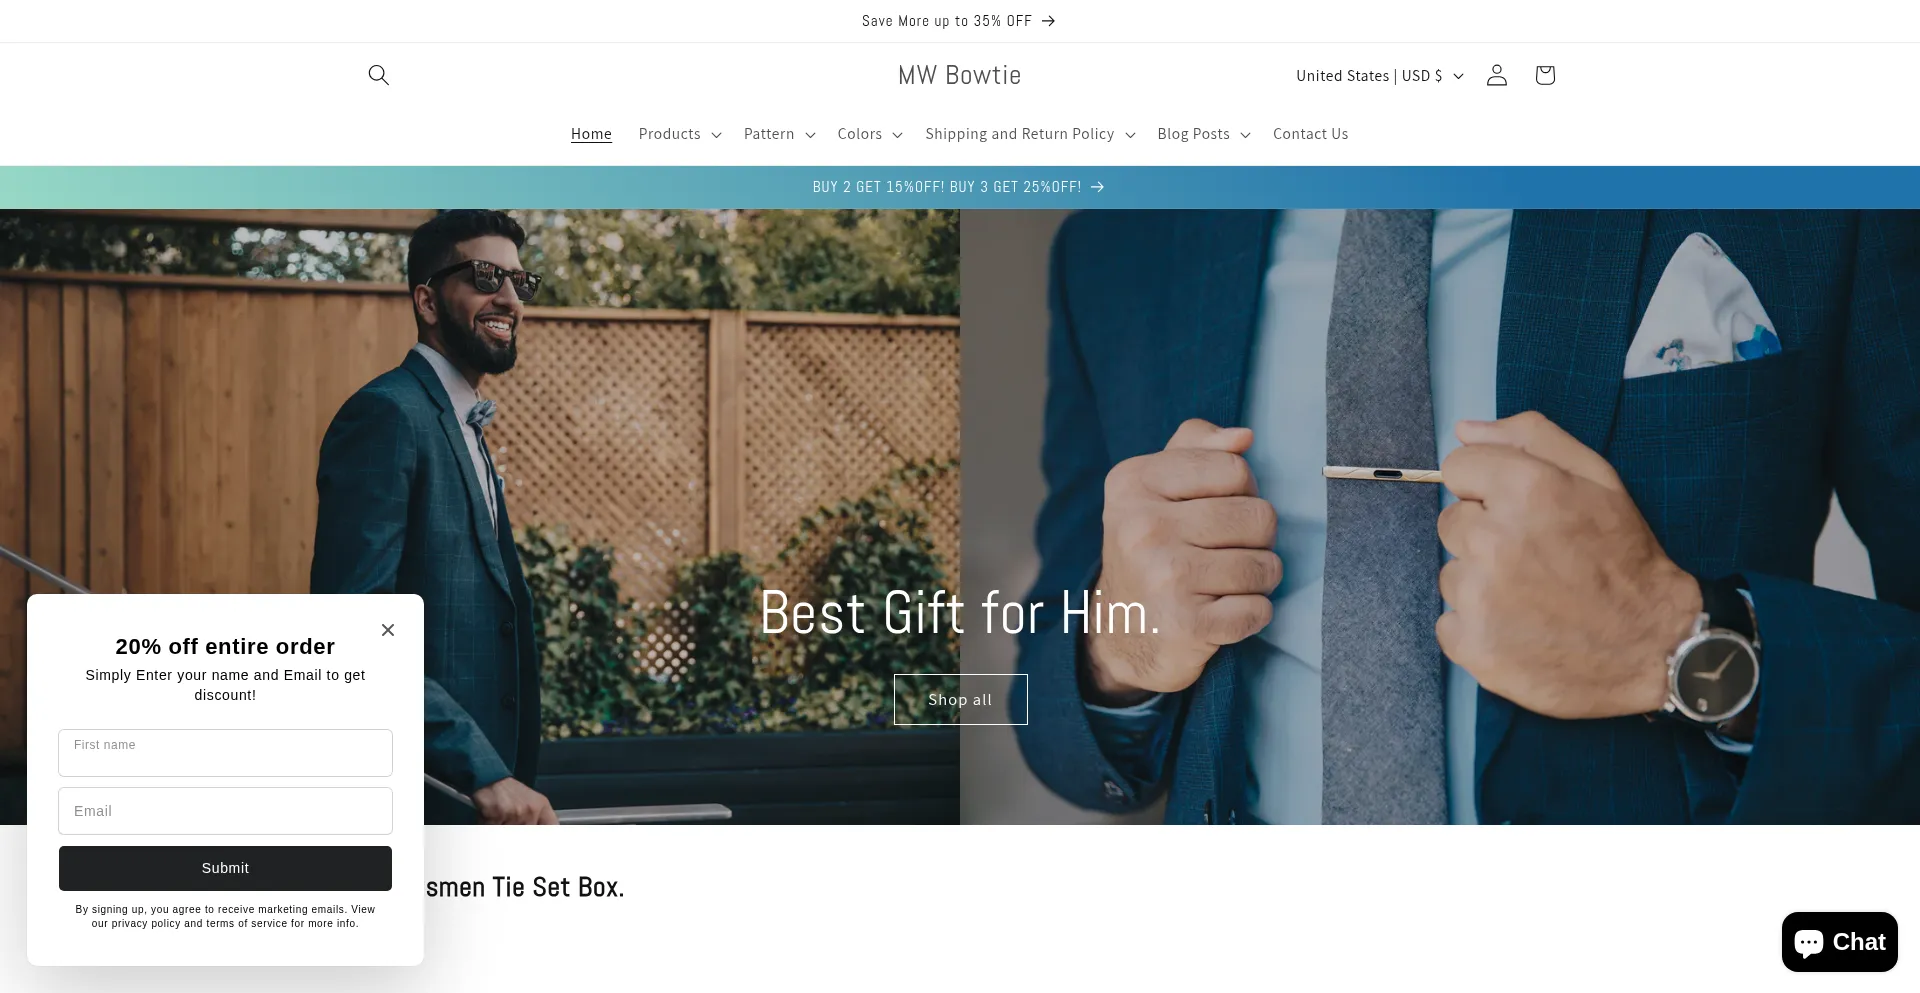Open the Contact Us page
1920x993 pixels.
coord(1310,134)
